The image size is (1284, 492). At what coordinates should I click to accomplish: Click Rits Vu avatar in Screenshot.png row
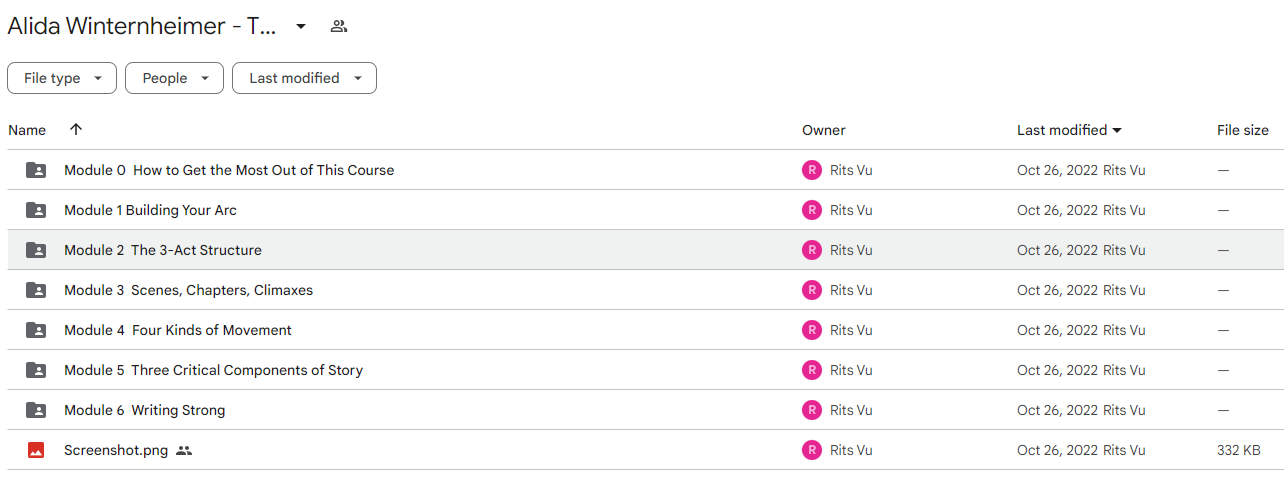812,450
